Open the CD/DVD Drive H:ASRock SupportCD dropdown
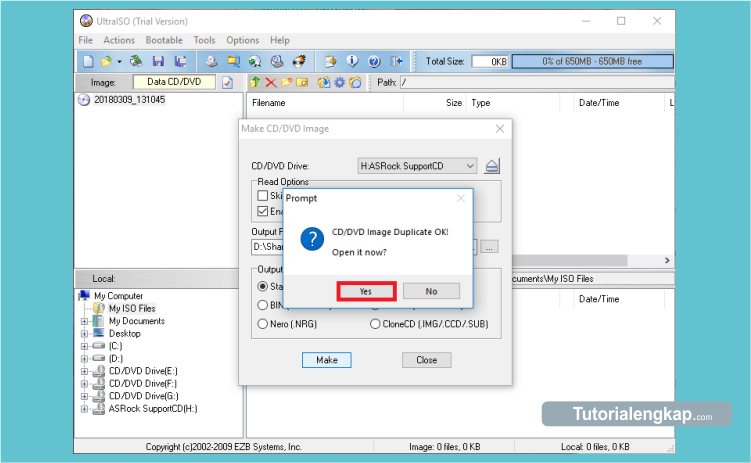Screen dimensions: 751x463 coord(417,166)
